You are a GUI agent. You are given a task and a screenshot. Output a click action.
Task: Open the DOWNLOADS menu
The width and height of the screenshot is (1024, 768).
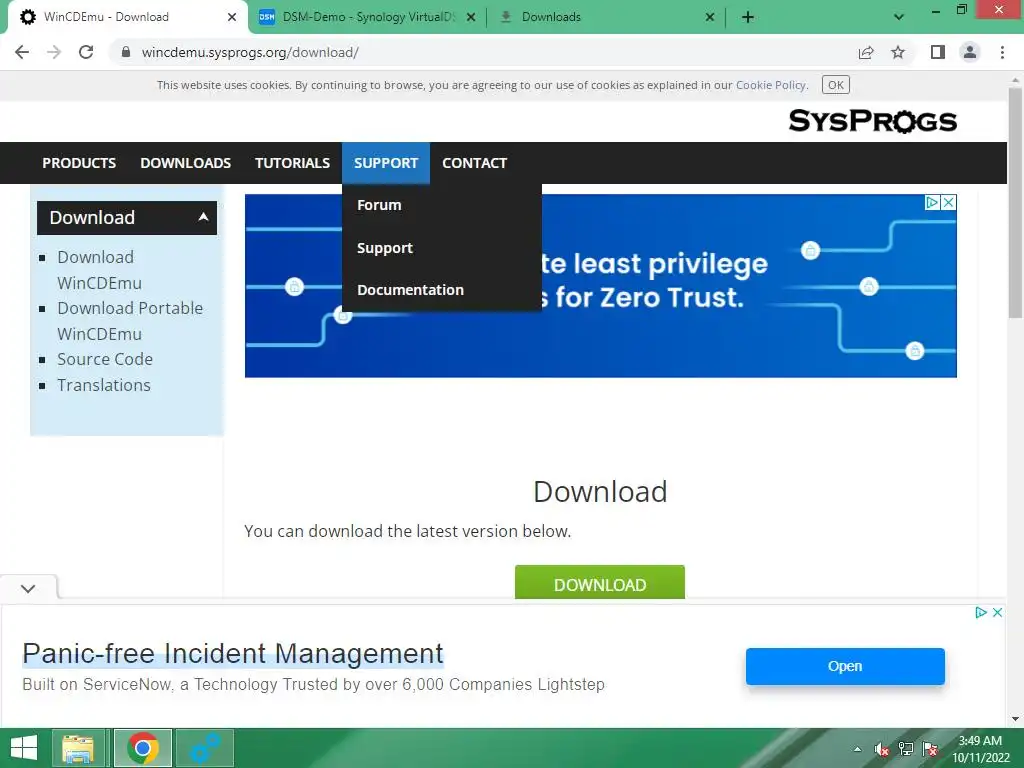[185, 163]
